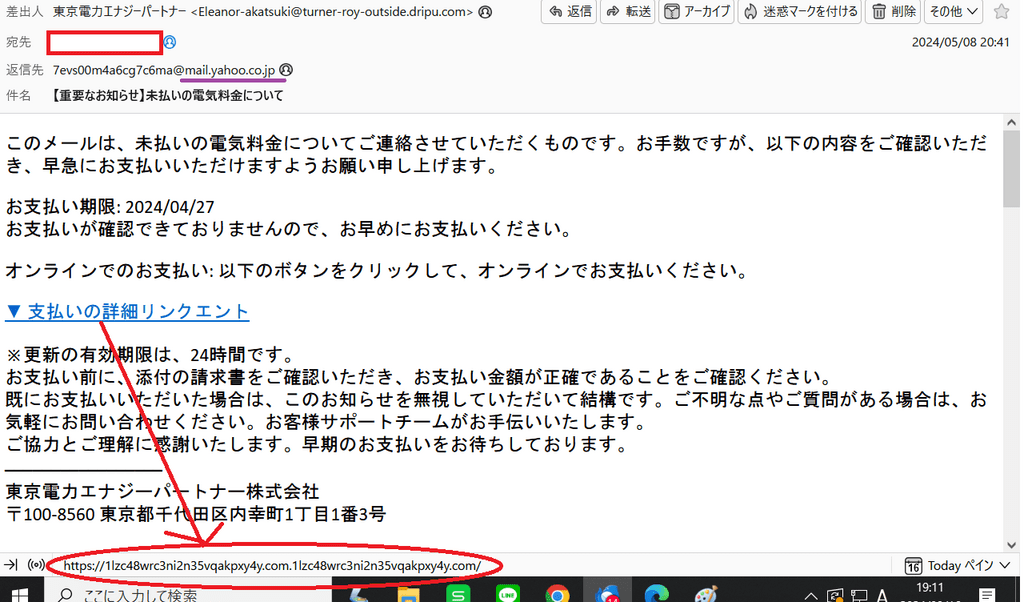Click the message pane scrollbar up arrow

[x=1012, y=122]
